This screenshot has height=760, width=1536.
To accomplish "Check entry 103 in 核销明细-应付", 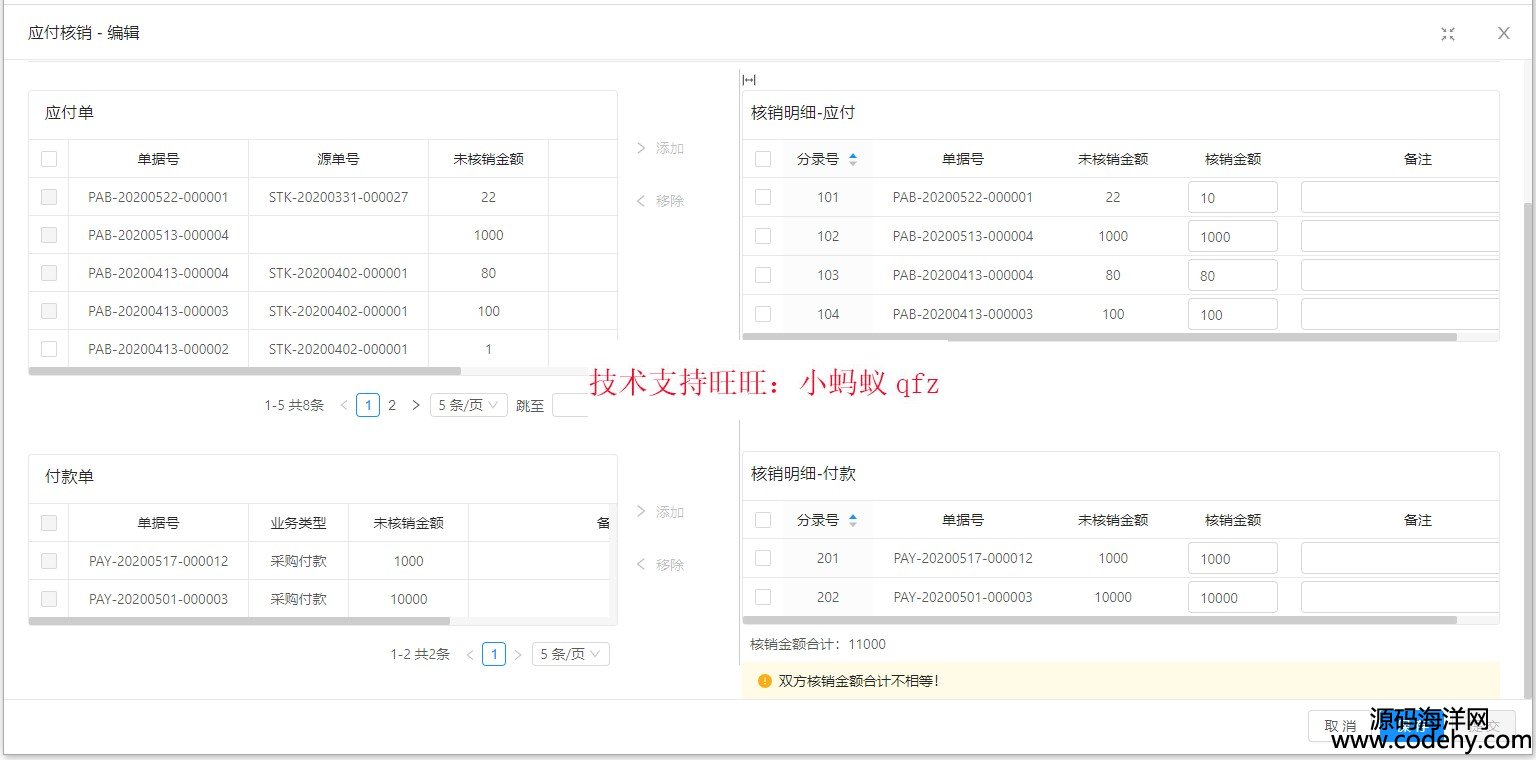I will [763, 275].
